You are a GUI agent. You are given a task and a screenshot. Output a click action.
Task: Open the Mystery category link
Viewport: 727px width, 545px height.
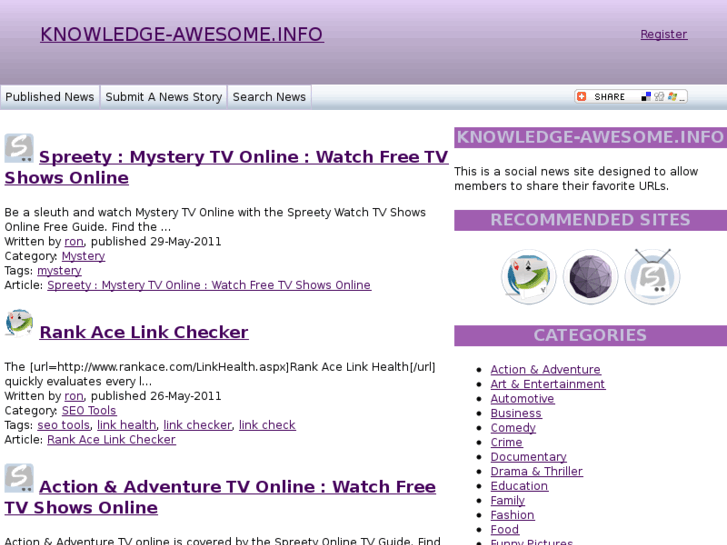coord(83,256)
